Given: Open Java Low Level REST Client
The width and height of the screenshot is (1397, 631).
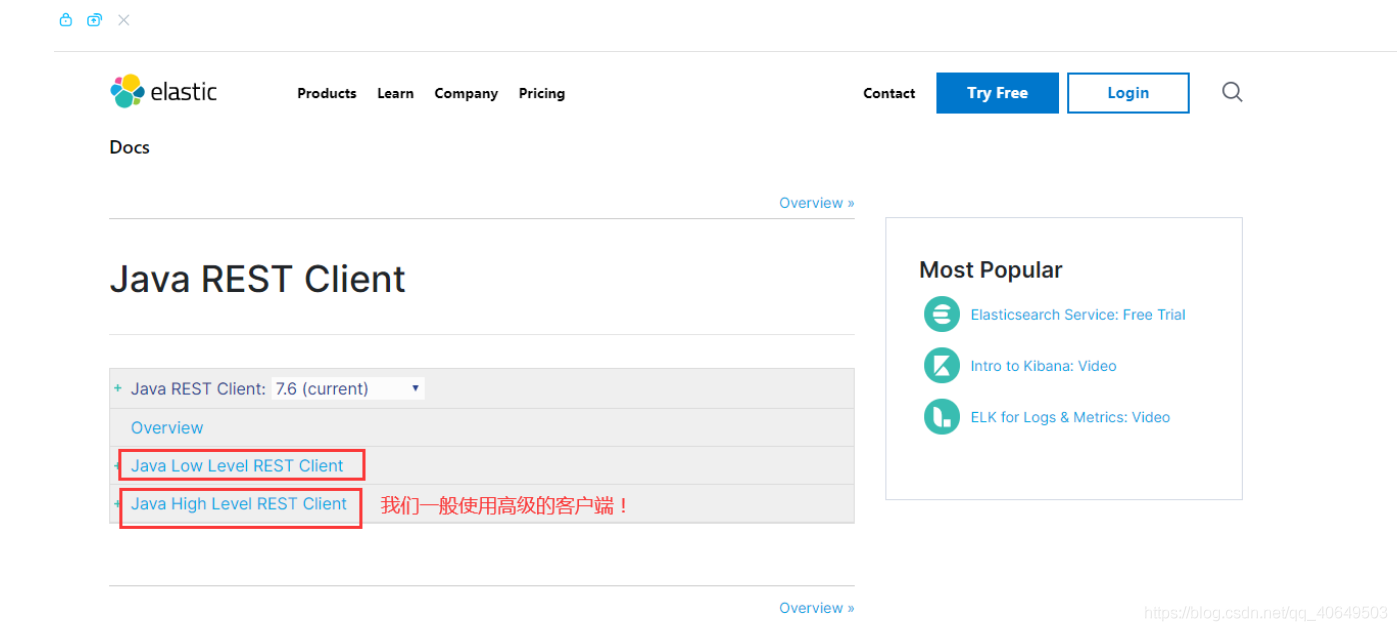Looking at the screenshot, I should coord(237,465).
